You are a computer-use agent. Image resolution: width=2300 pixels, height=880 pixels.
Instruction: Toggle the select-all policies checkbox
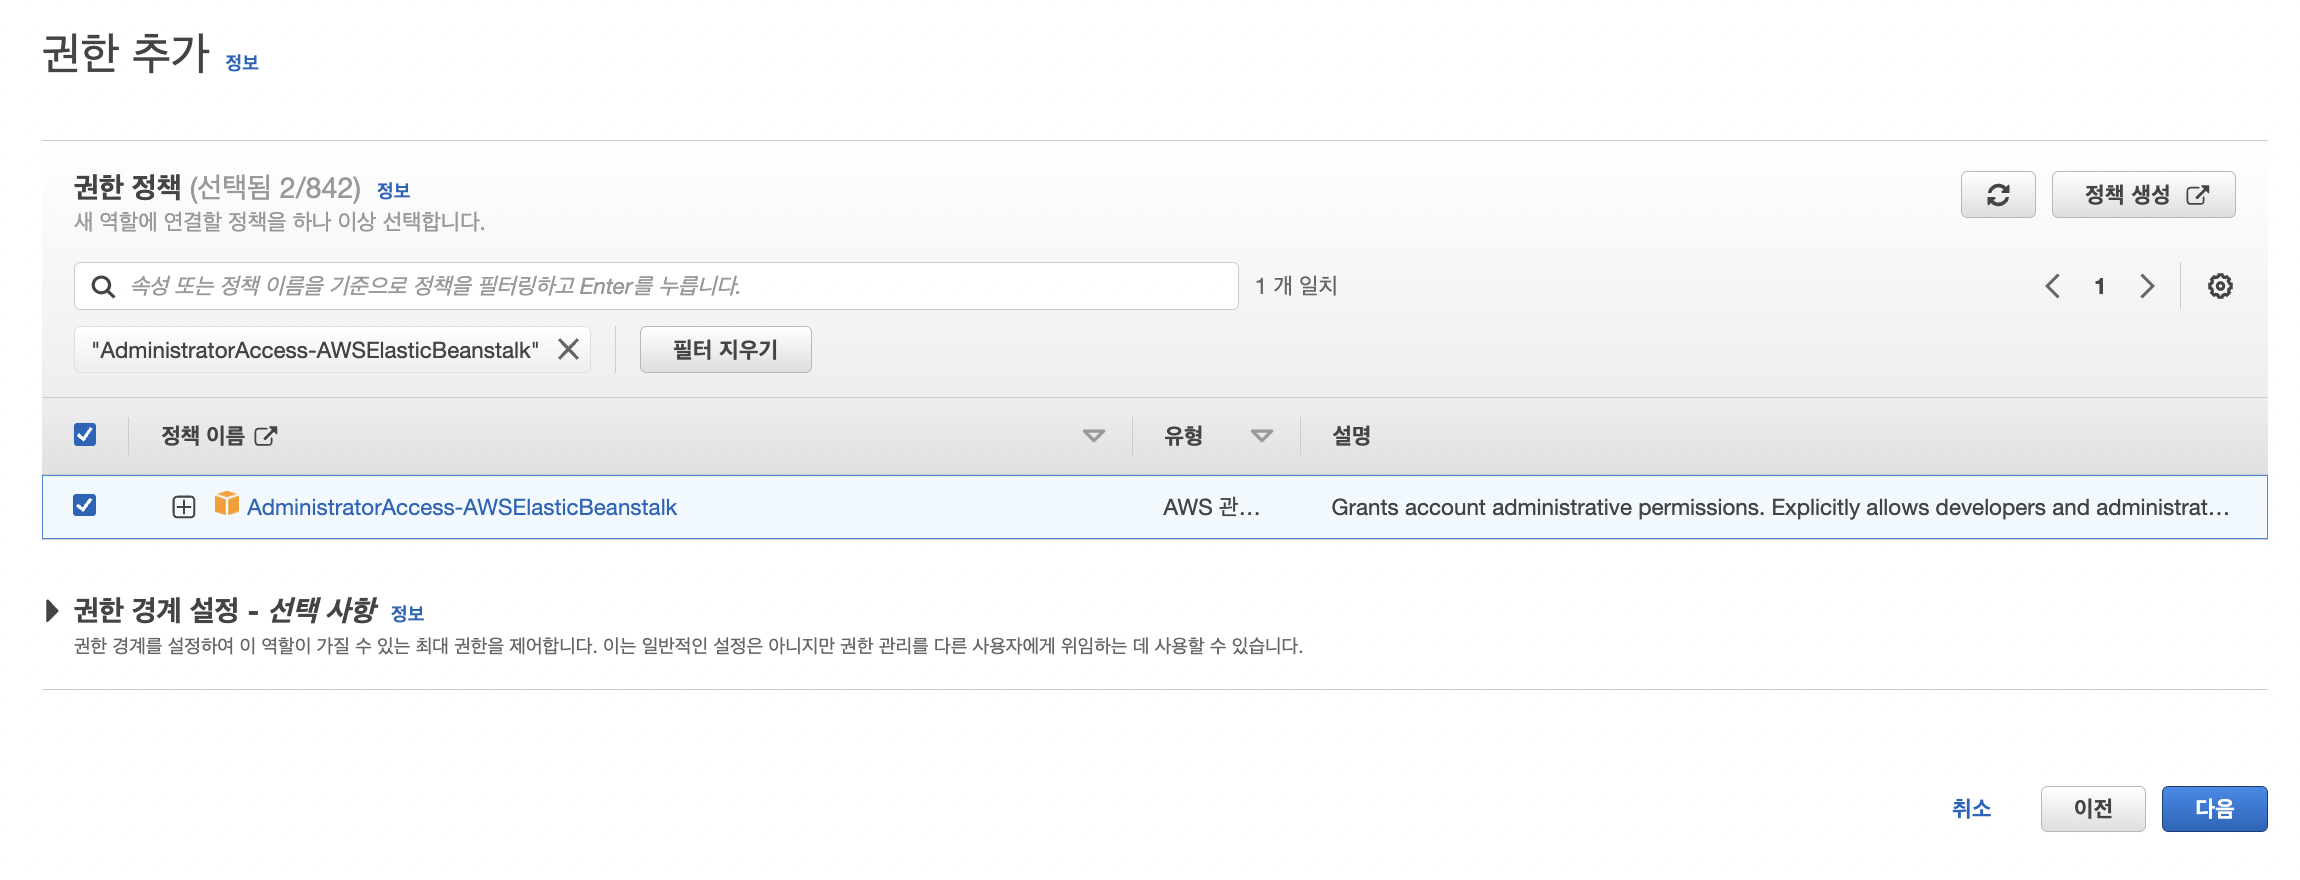[85, 434]
